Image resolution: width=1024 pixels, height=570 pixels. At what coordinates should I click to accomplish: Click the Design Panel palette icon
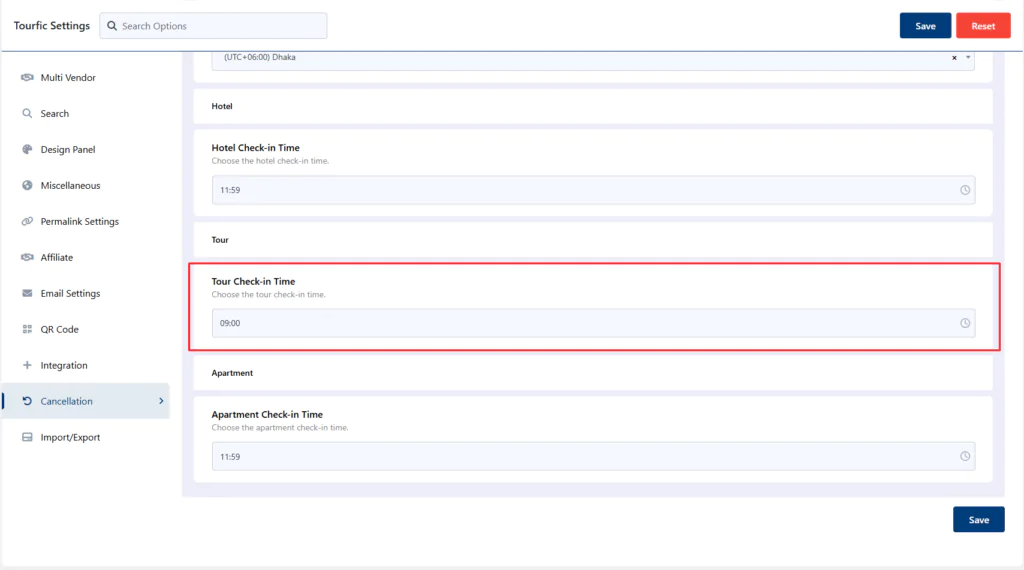[x=27, y=149]
